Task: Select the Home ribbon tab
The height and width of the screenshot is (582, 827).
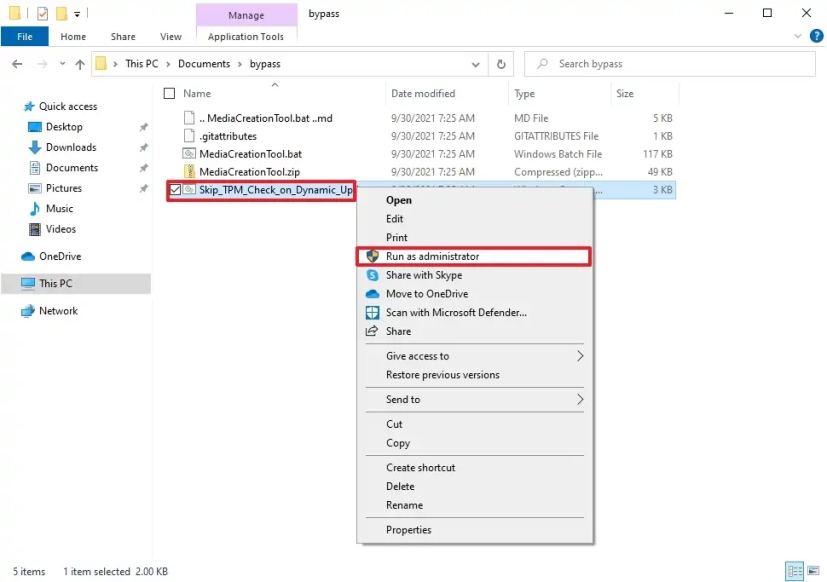Action: click(73, 36)
